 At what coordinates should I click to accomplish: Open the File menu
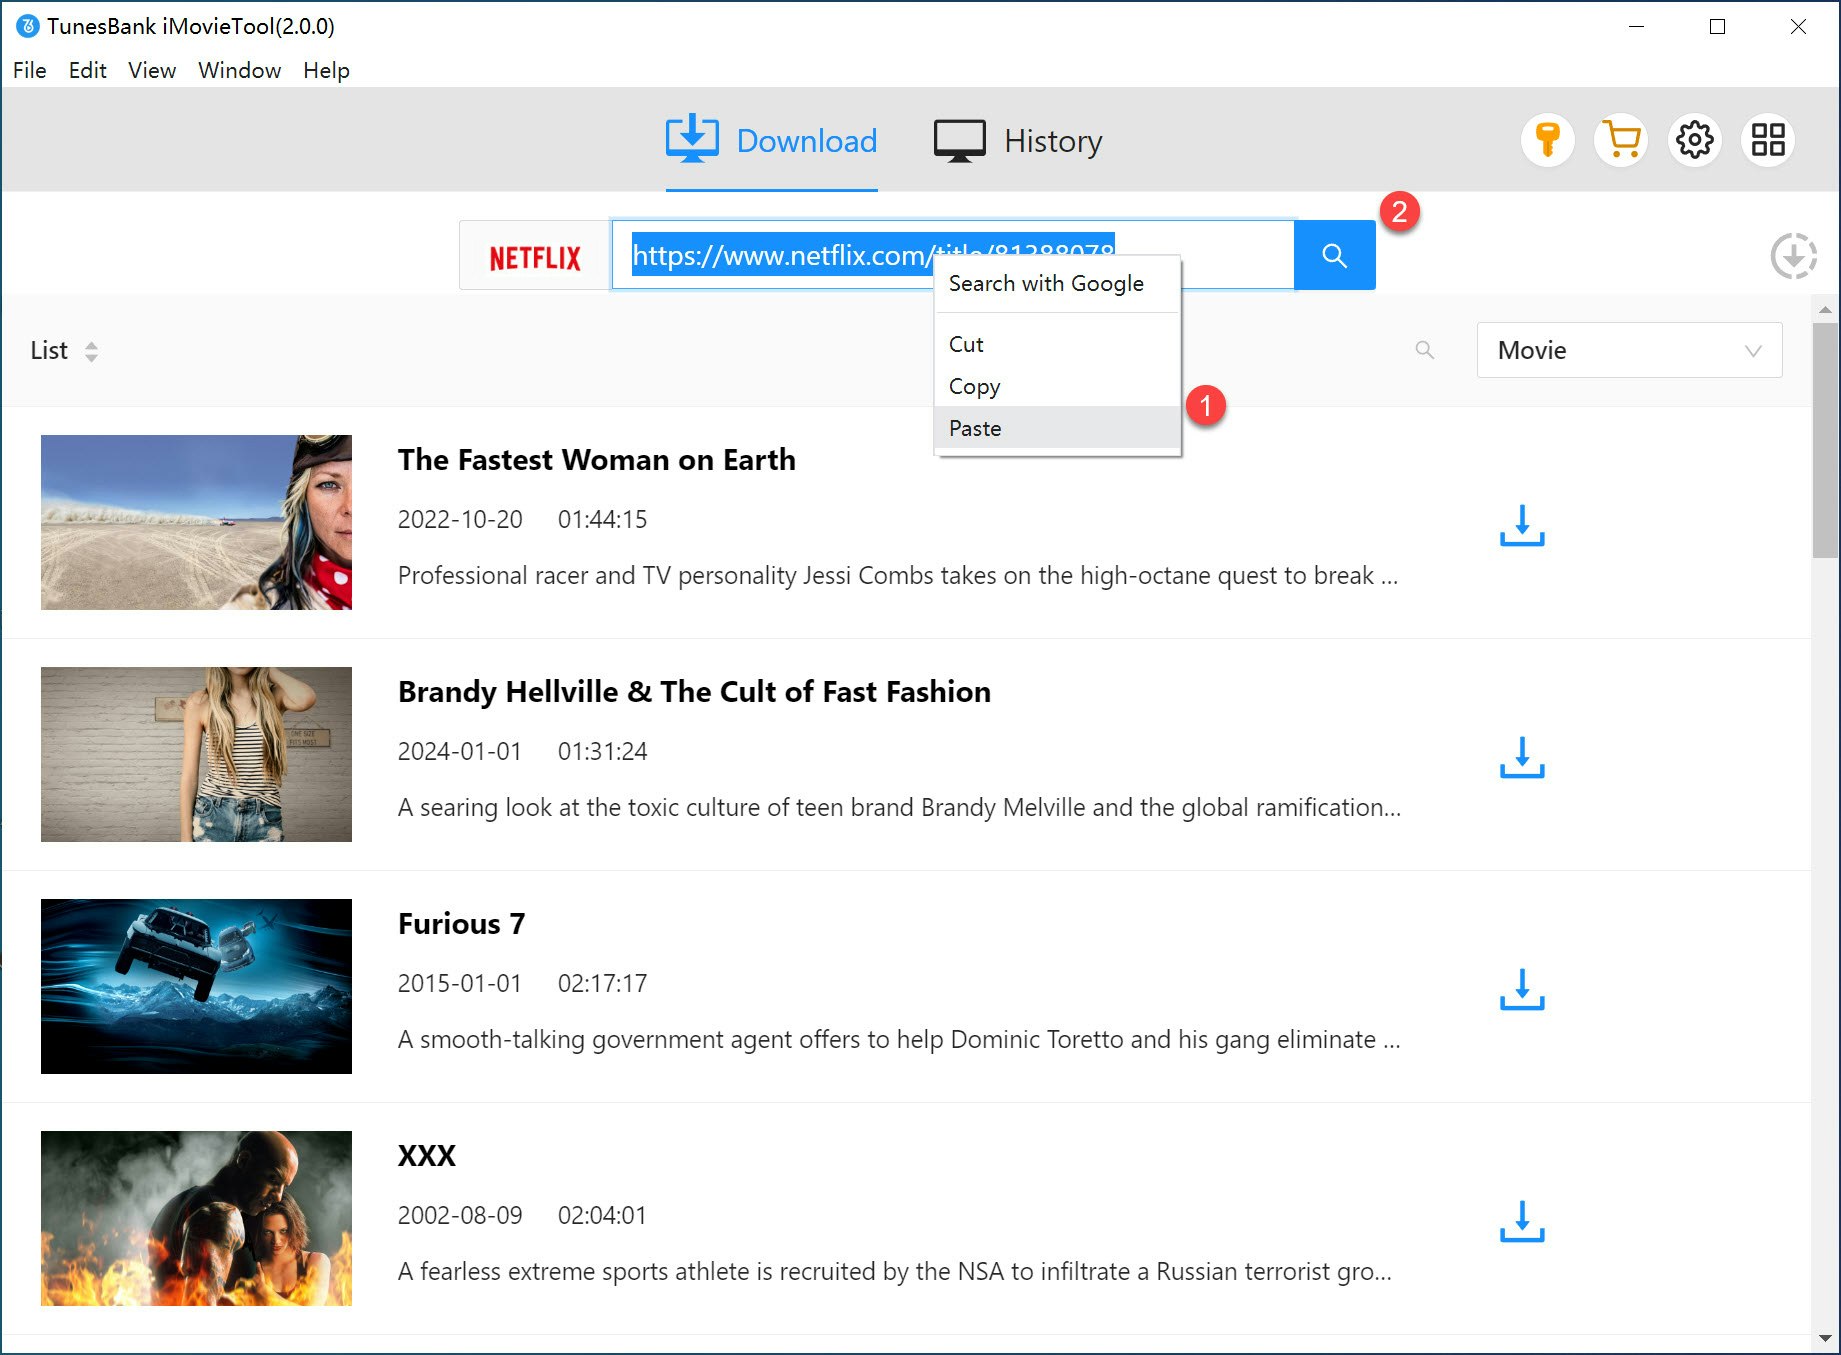click(x=30, y=70)
